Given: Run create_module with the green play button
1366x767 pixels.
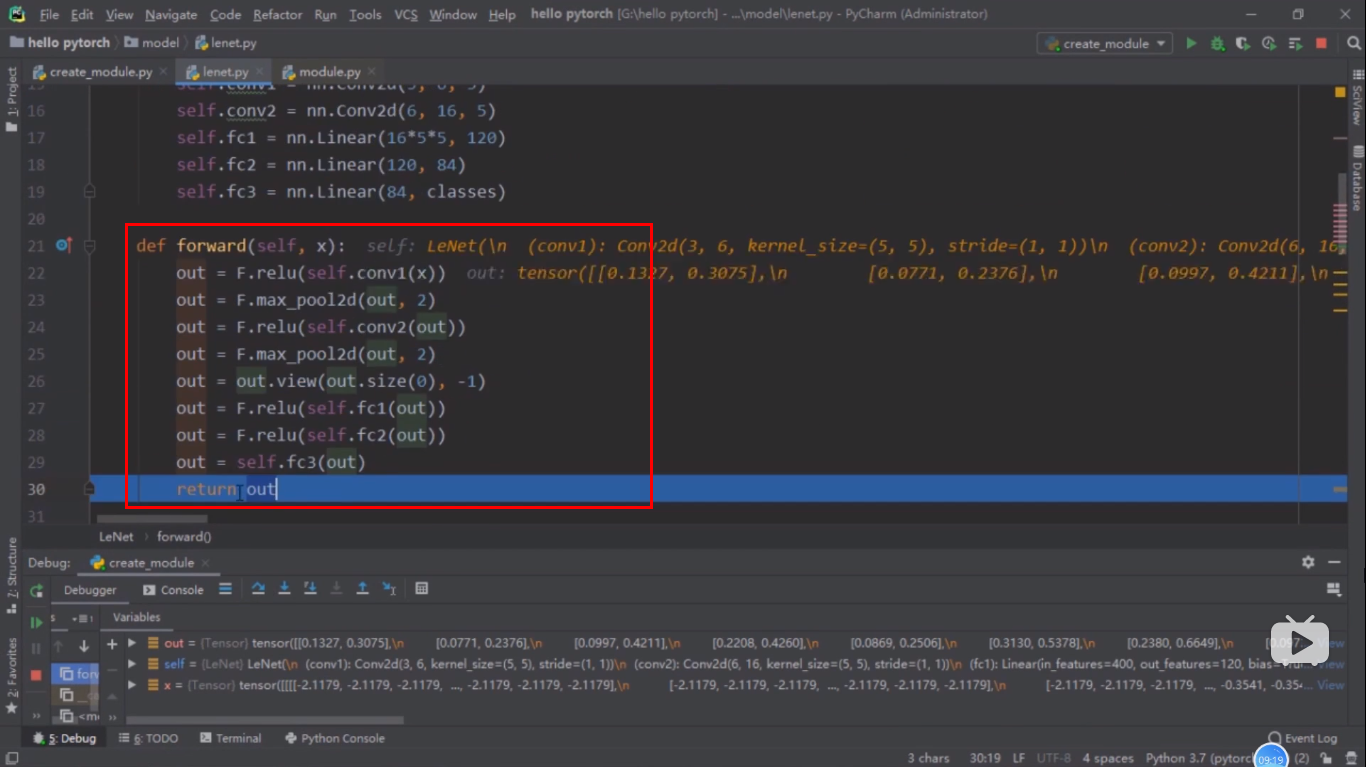Looking at the screenshot, I should point(1191,44).
